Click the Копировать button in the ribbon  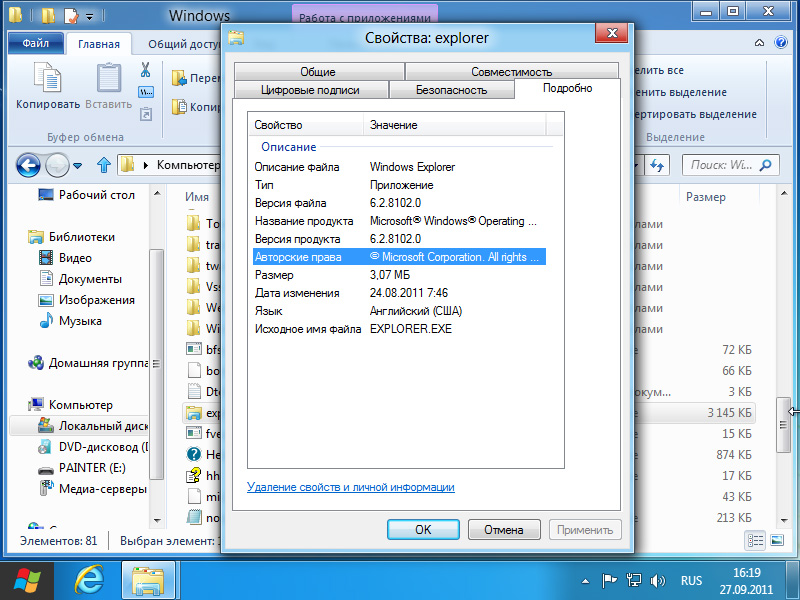tap(48, 86)
